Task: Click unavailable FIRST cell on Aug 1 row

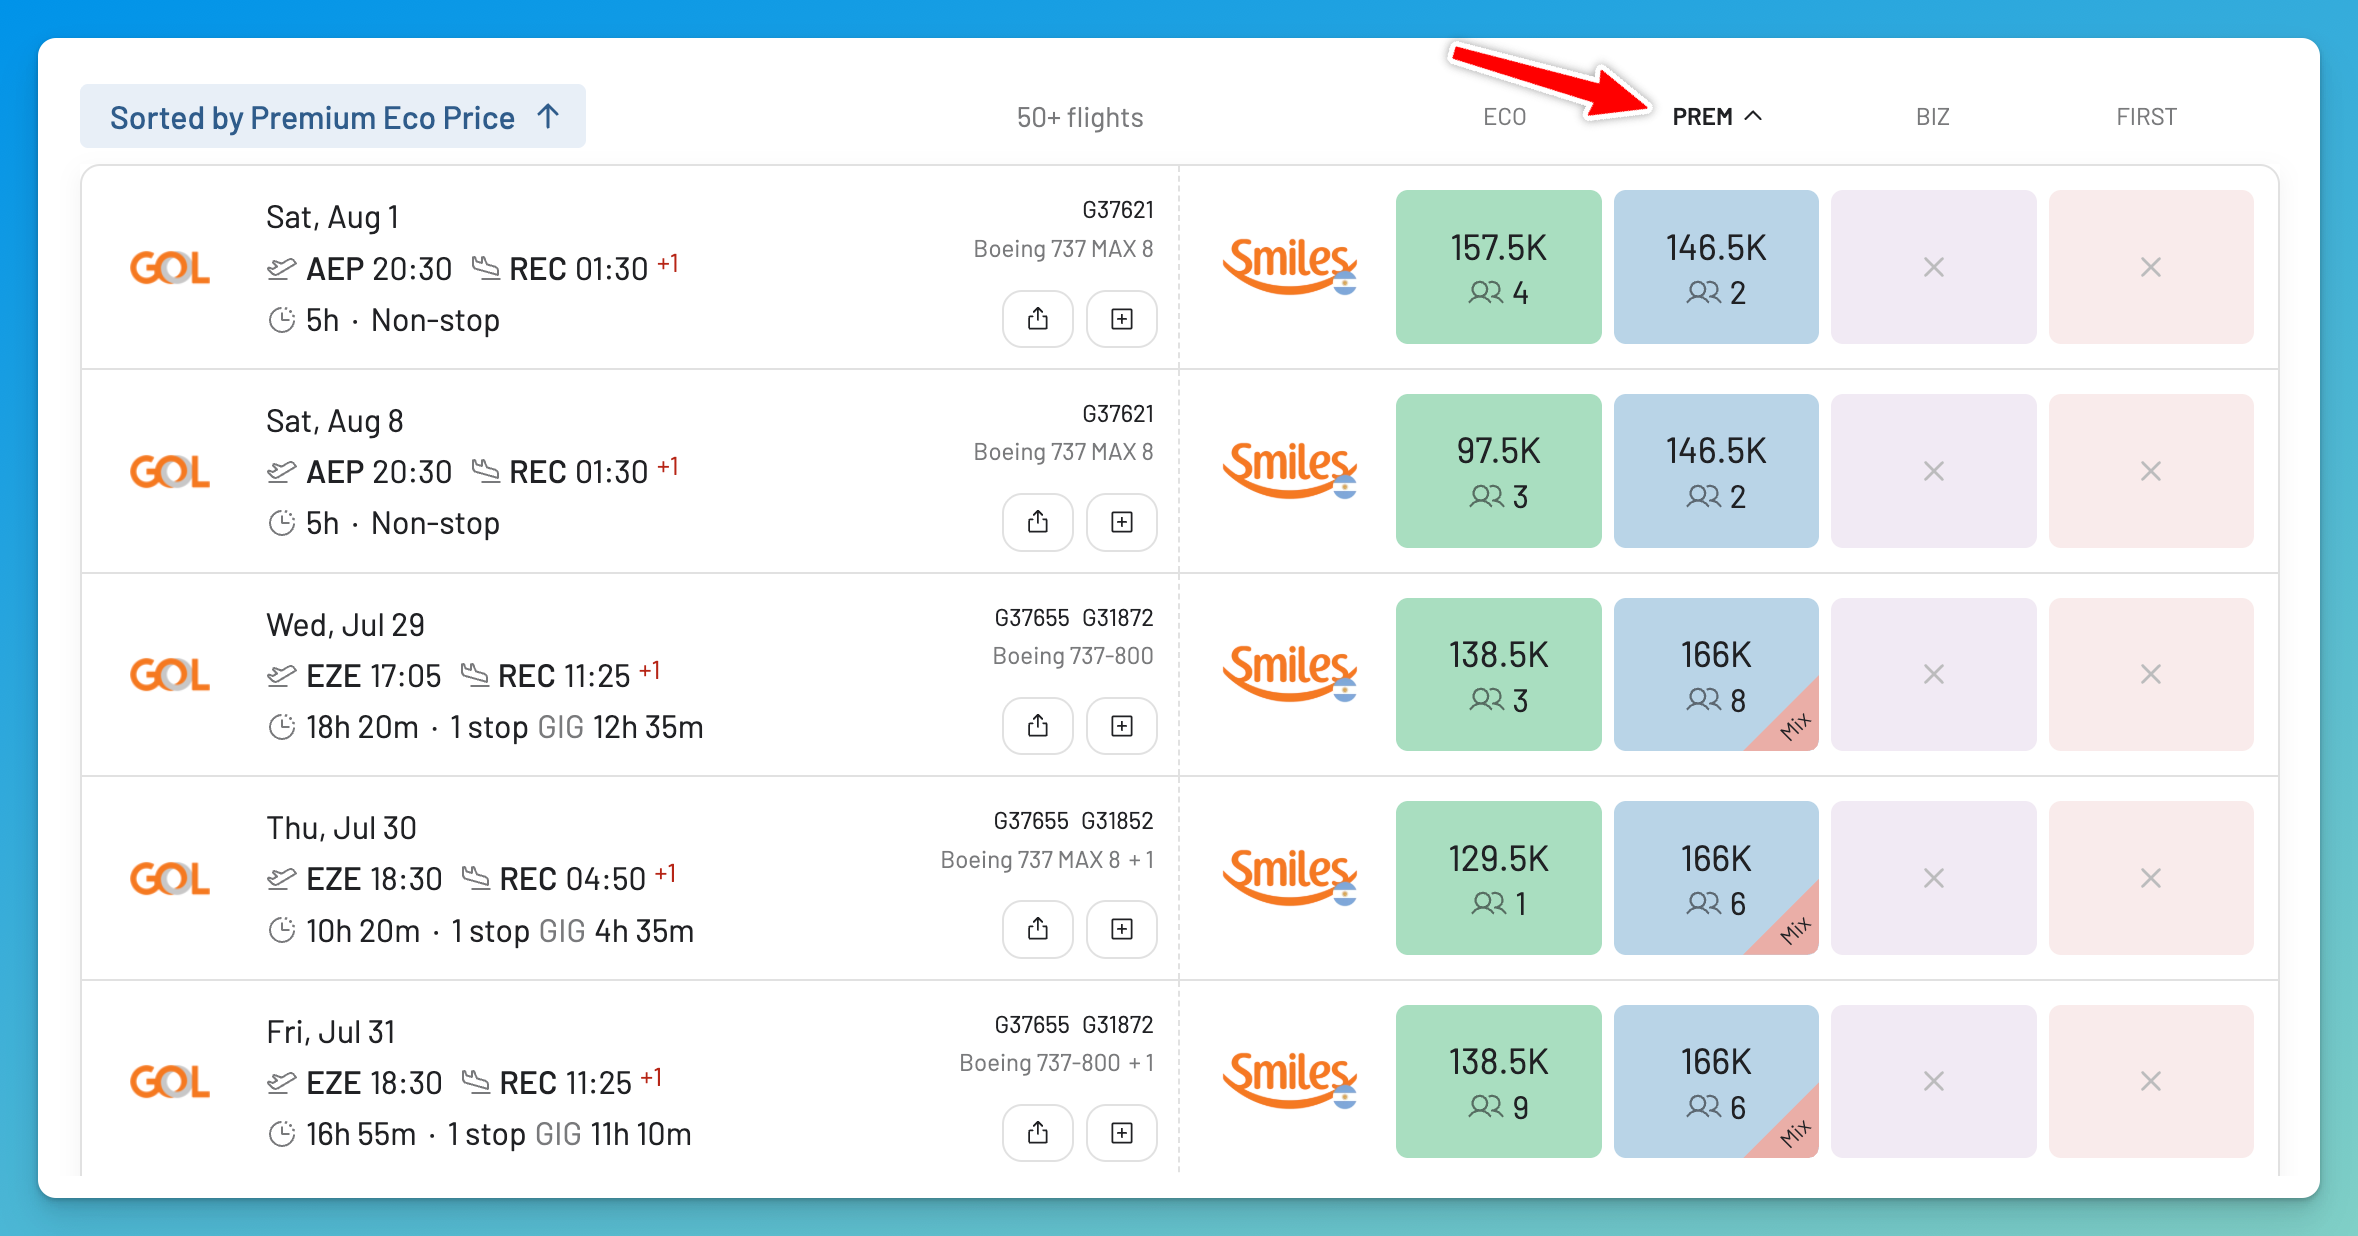Action: point(2151,267)
